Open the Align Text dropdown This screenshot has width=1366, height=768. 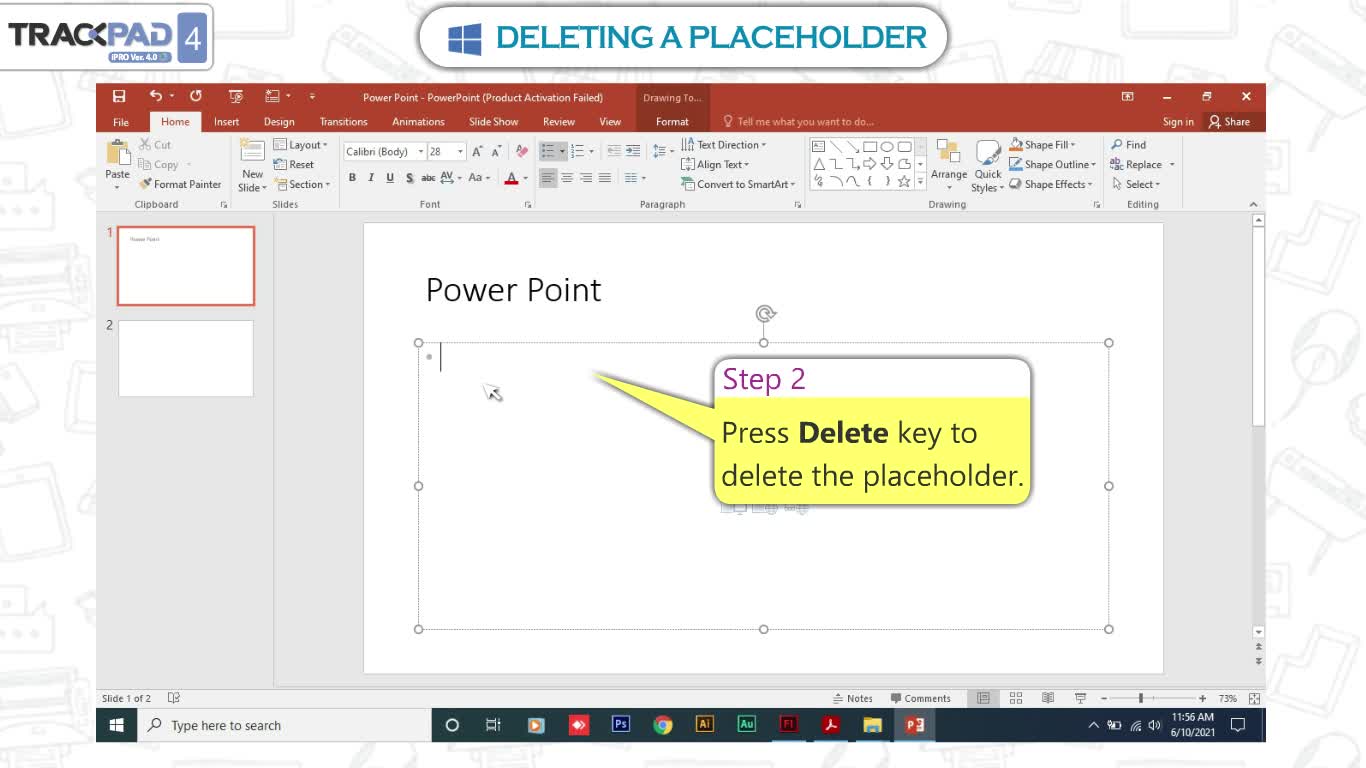pos(715,165)
